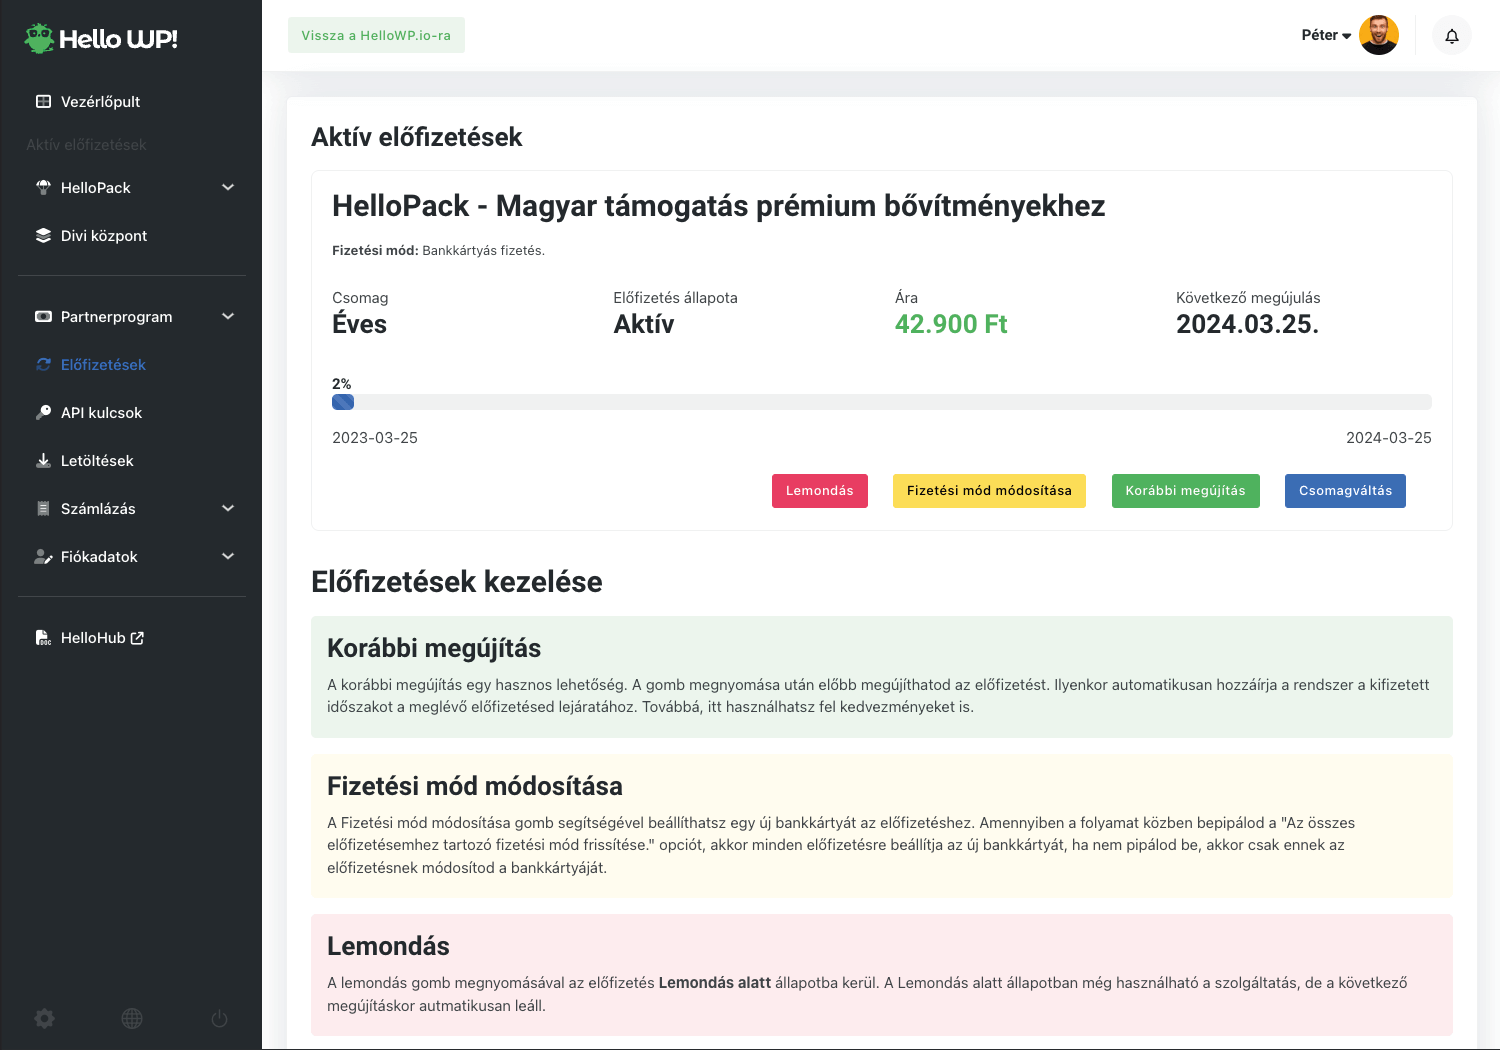Click the Fiókadatok user-edit icon

pyautogui.click(x=43, y=556)
